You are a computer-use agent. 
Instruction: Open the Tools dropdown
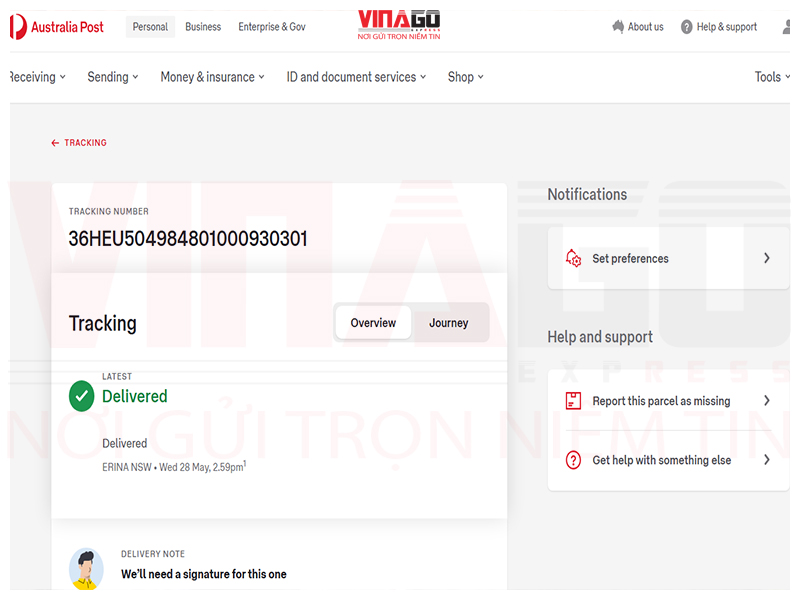click(x=772, y=77)
